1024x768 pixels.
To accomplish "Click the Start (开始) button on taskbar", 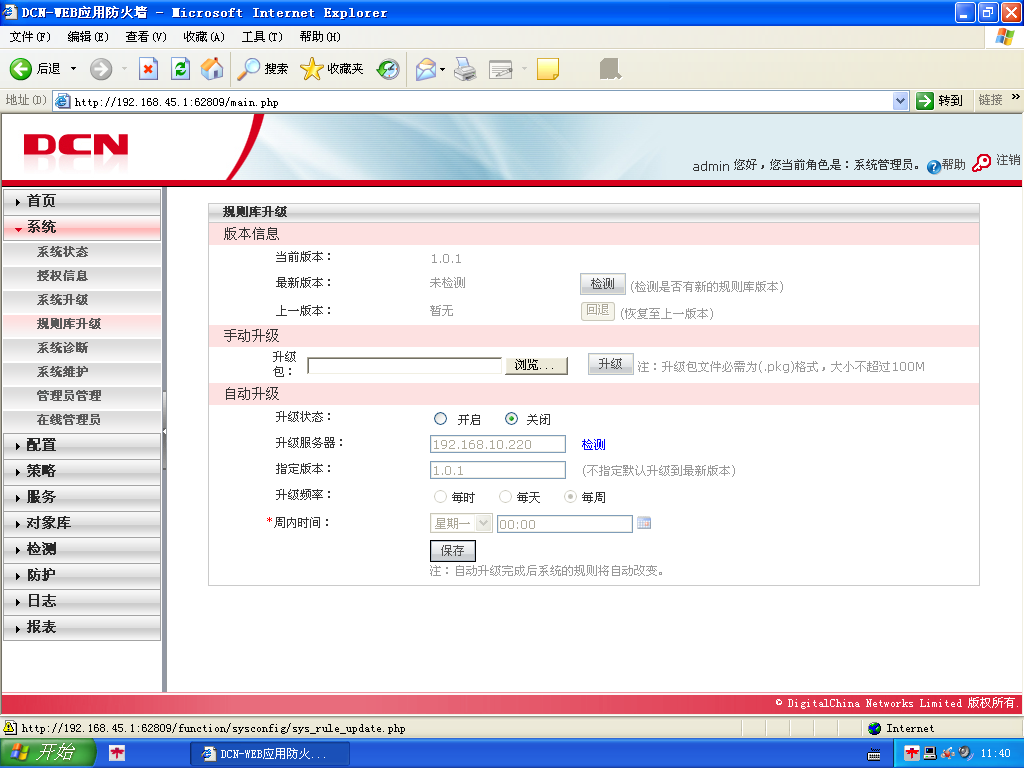I will tap(47, 753).
